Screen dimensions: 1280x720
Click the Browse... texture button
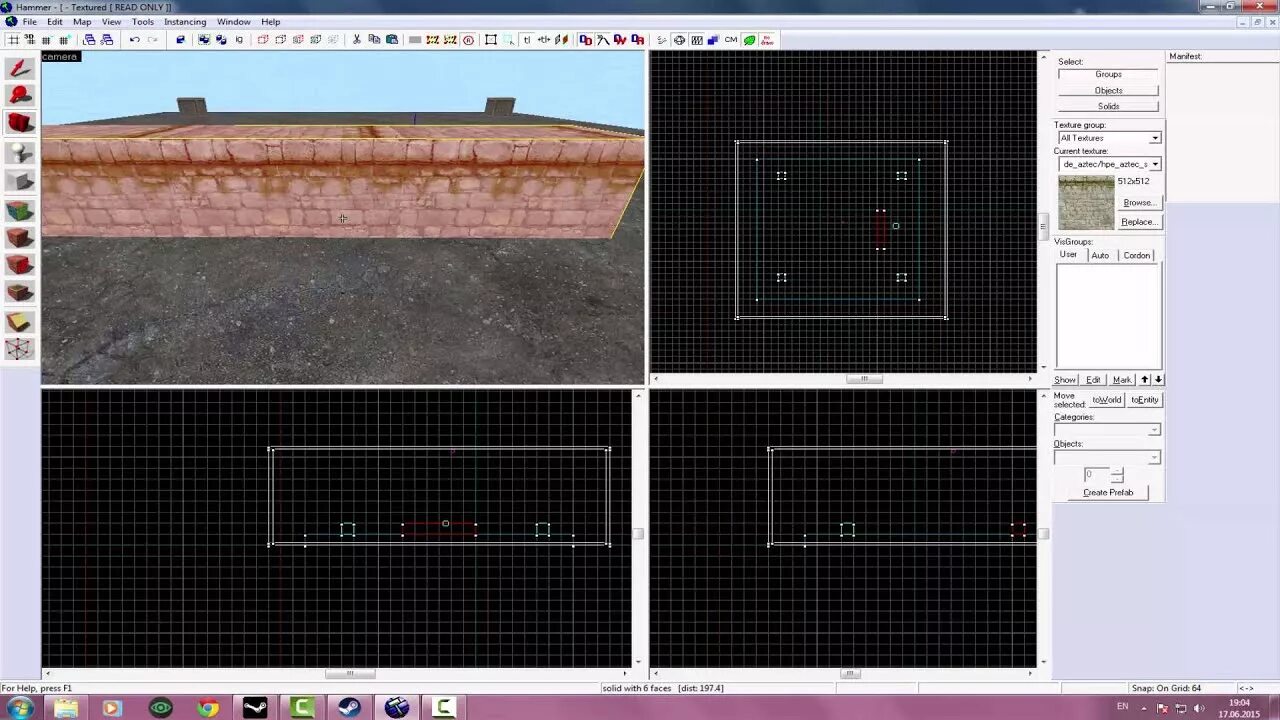click(1138, 203)
